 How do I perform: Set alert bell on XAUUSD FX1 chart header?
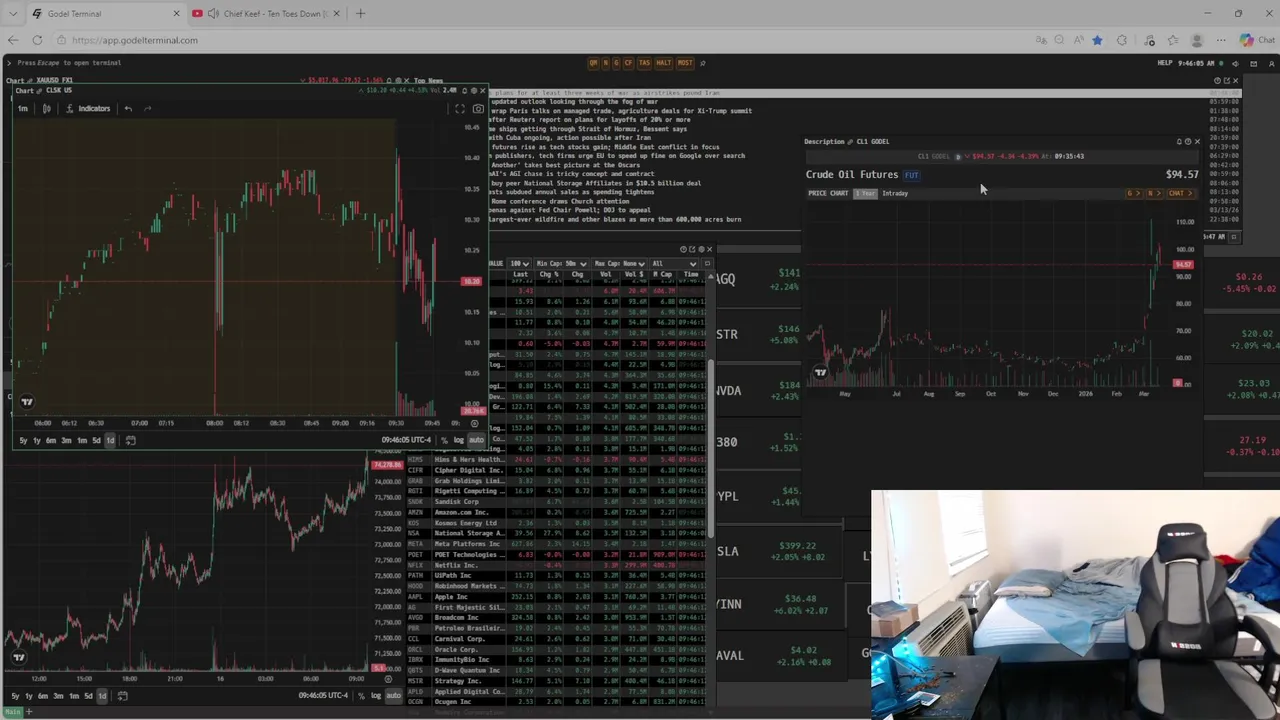389,80
